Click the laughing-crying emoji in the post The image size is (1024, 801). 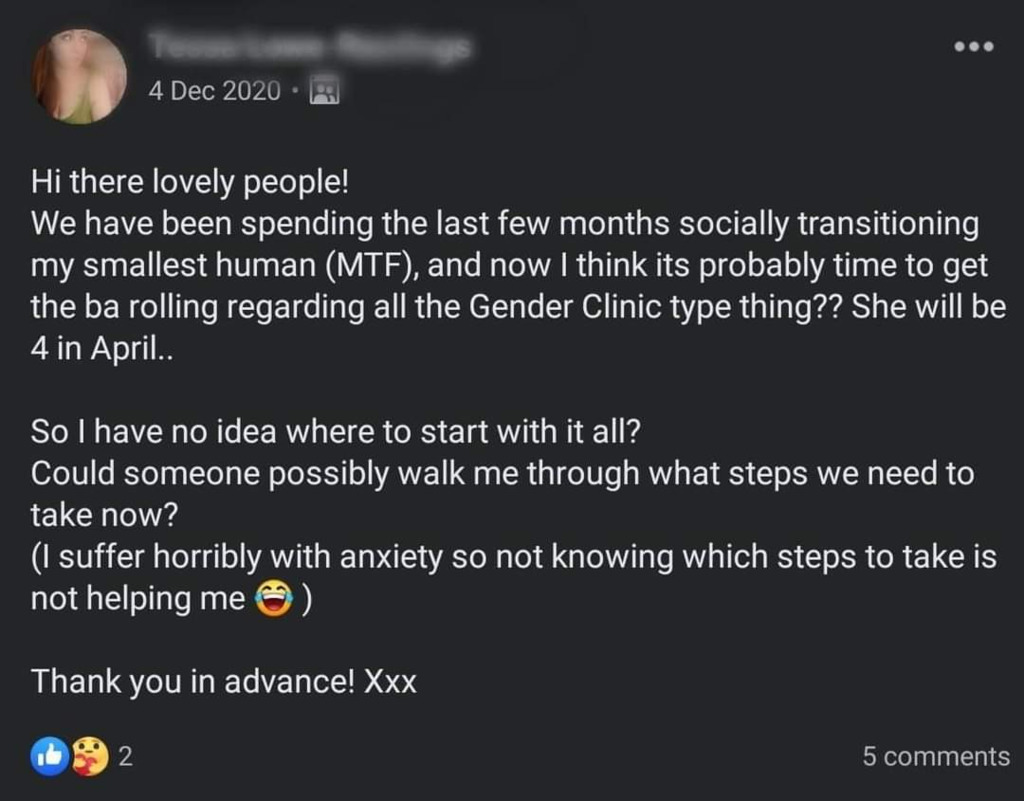point(274,600)
